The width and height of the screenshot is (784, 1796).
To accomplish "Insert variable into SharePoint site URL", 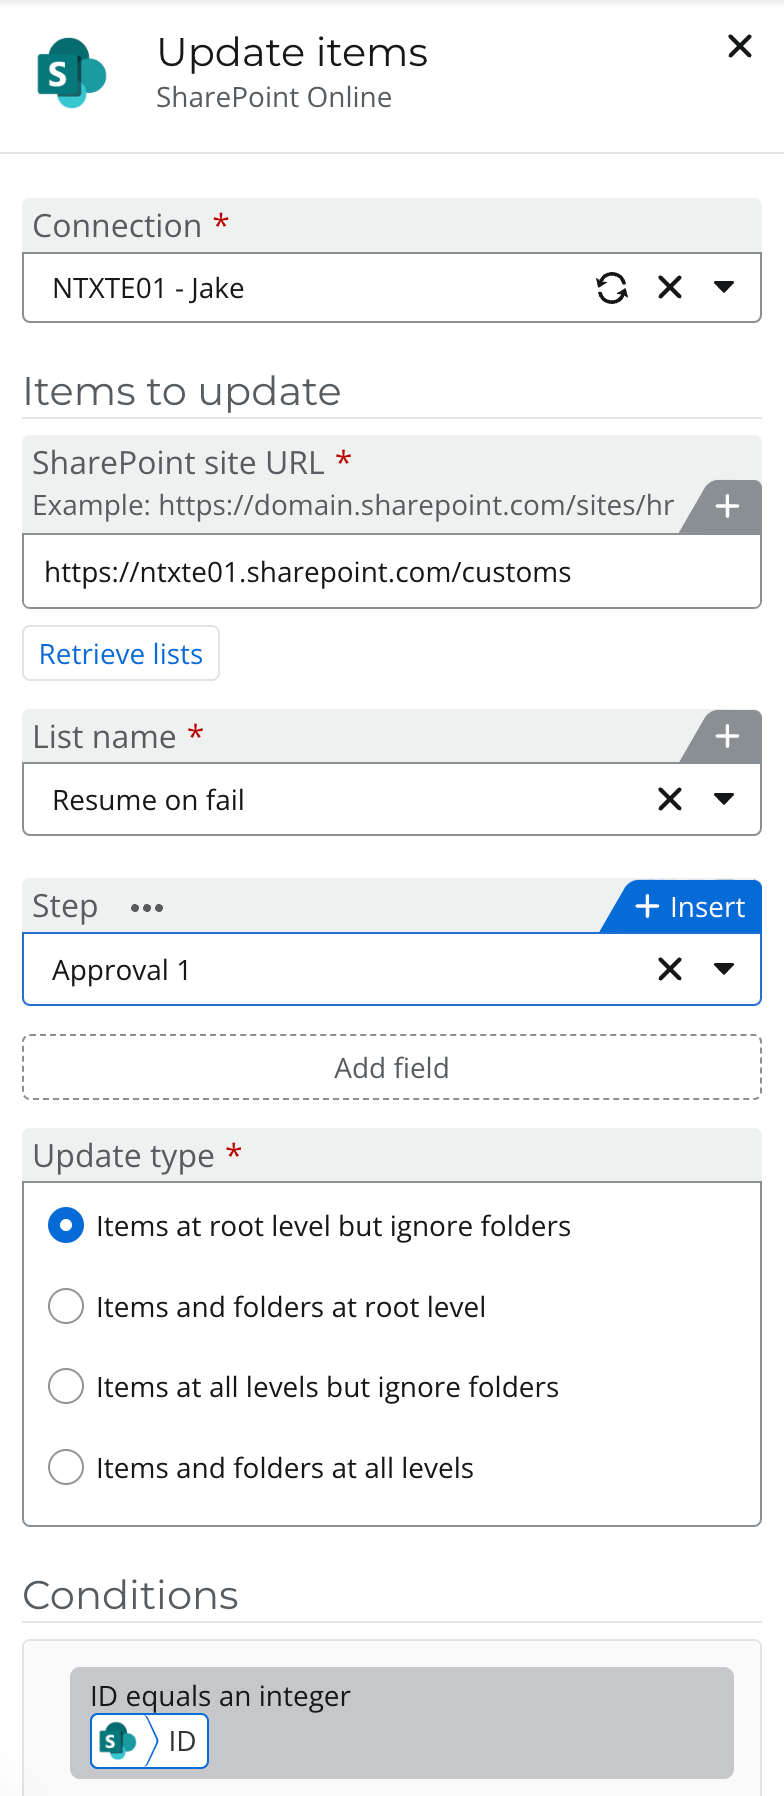I will point(727,506).
